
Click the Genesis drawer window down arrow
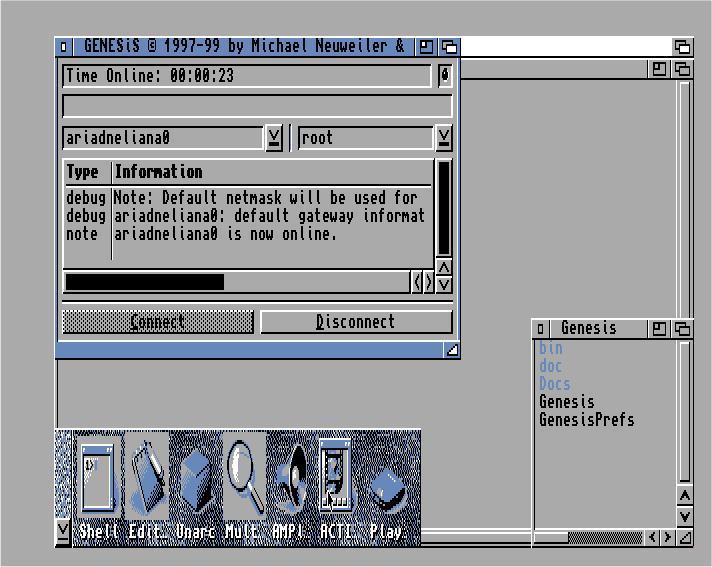tap(685, 516)
